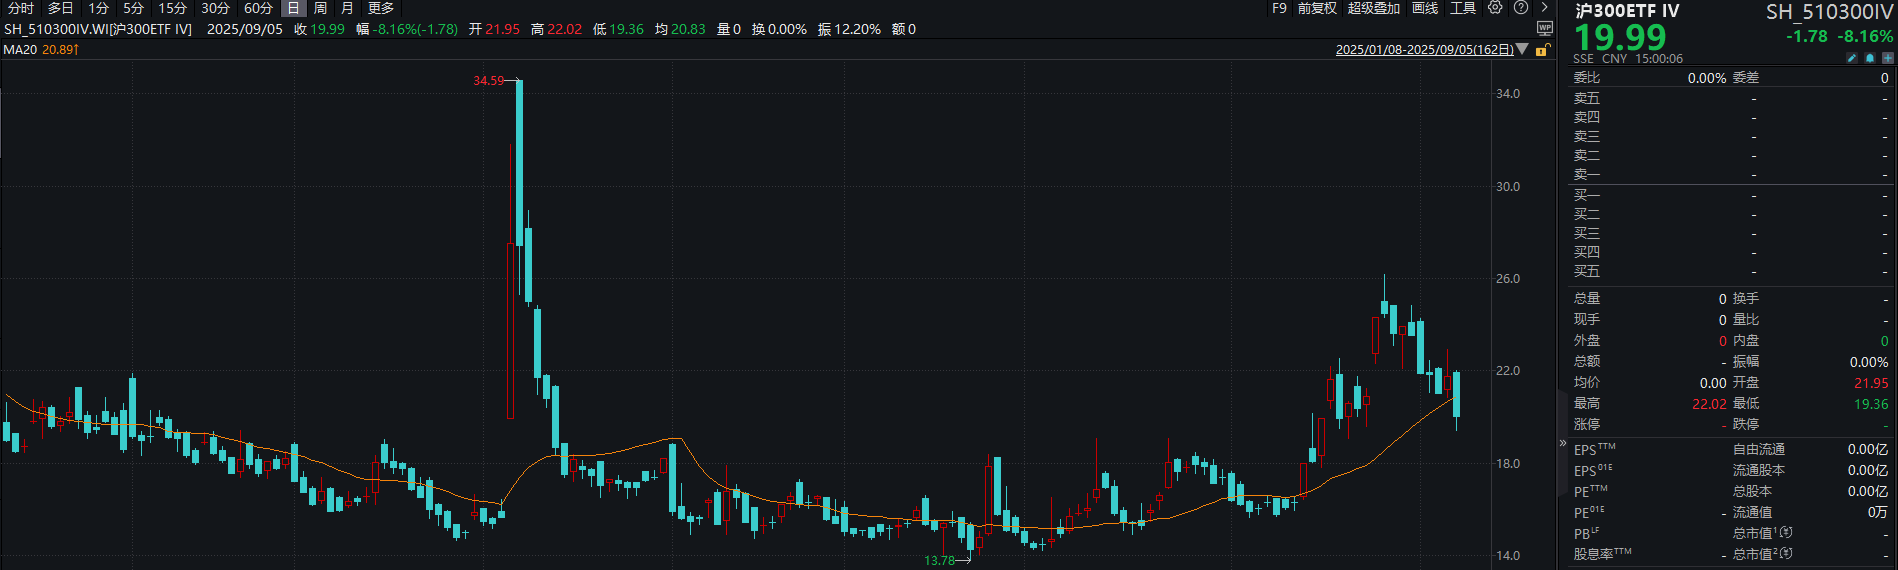1898x570 pixels.
Task: Toggle the MA20 indicator label
Action: [20, 49]
